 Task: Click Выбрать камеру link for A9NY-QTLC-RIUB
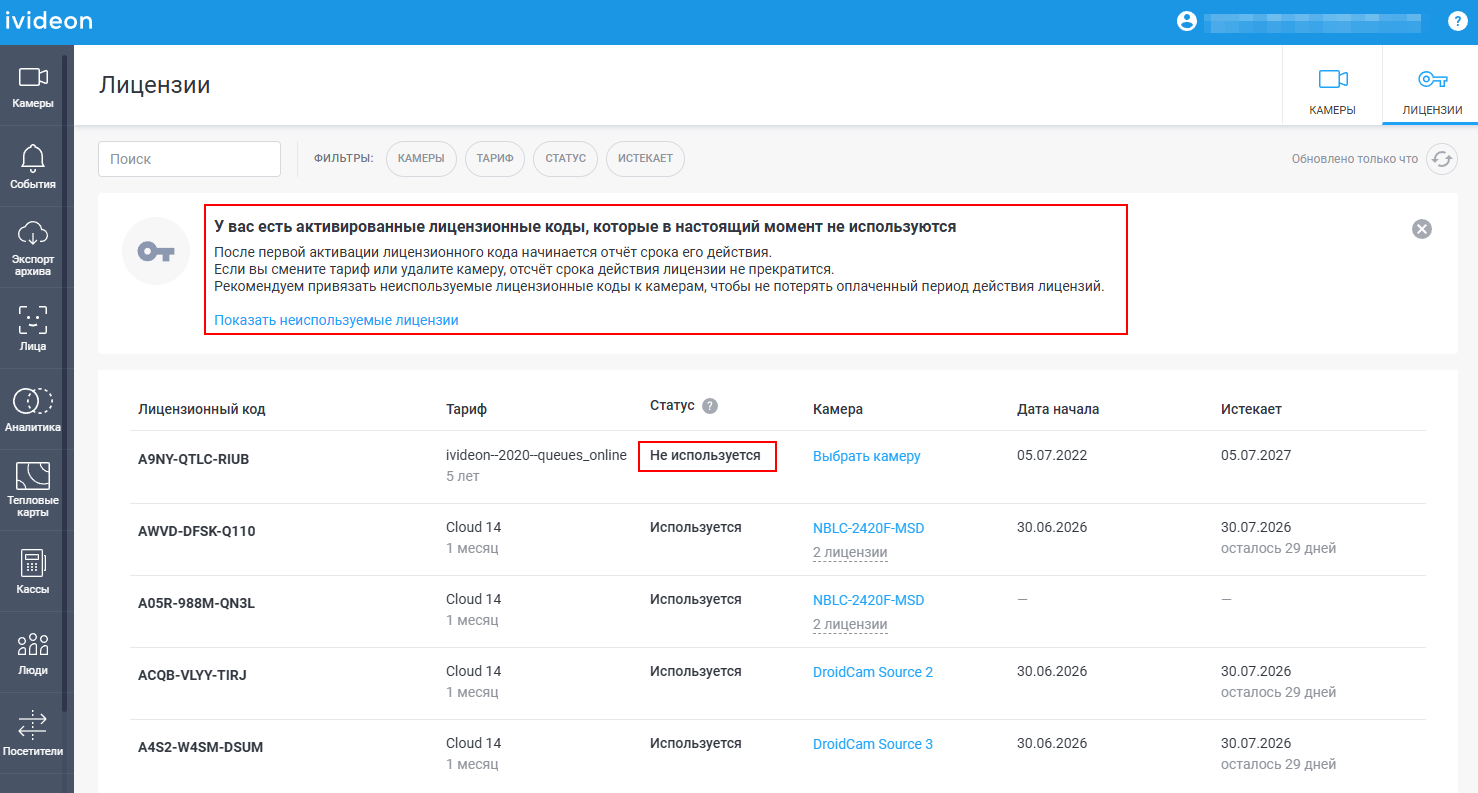click(x=867, y=456)
